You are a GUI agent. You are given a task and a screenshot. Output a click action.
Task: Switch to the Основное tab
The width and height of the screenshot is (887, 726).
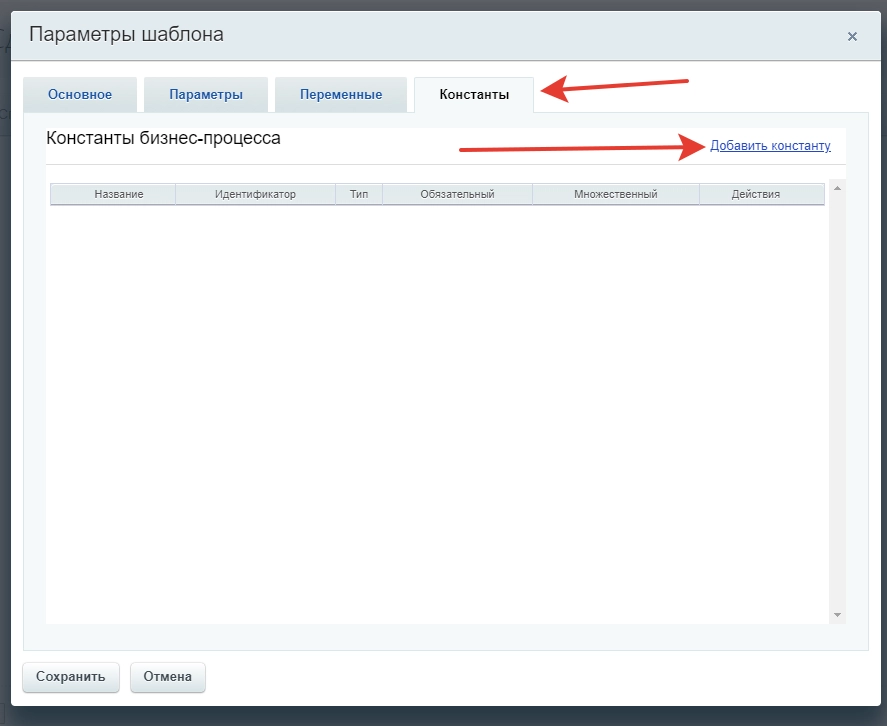pos(80,95)
